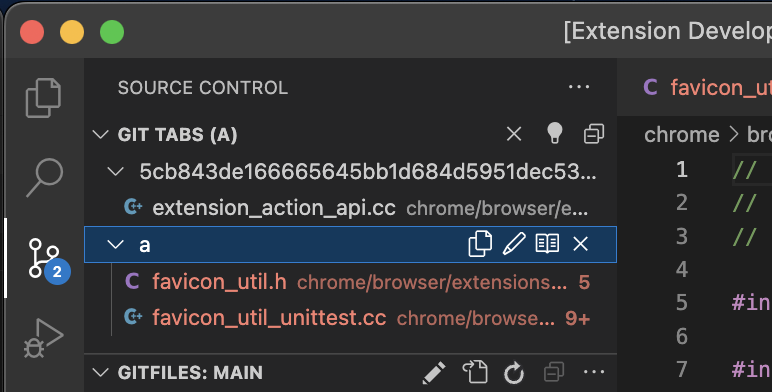772x392 pixels.
Task: Click the open-book icon on group a
Action: (x=547, y=244)
